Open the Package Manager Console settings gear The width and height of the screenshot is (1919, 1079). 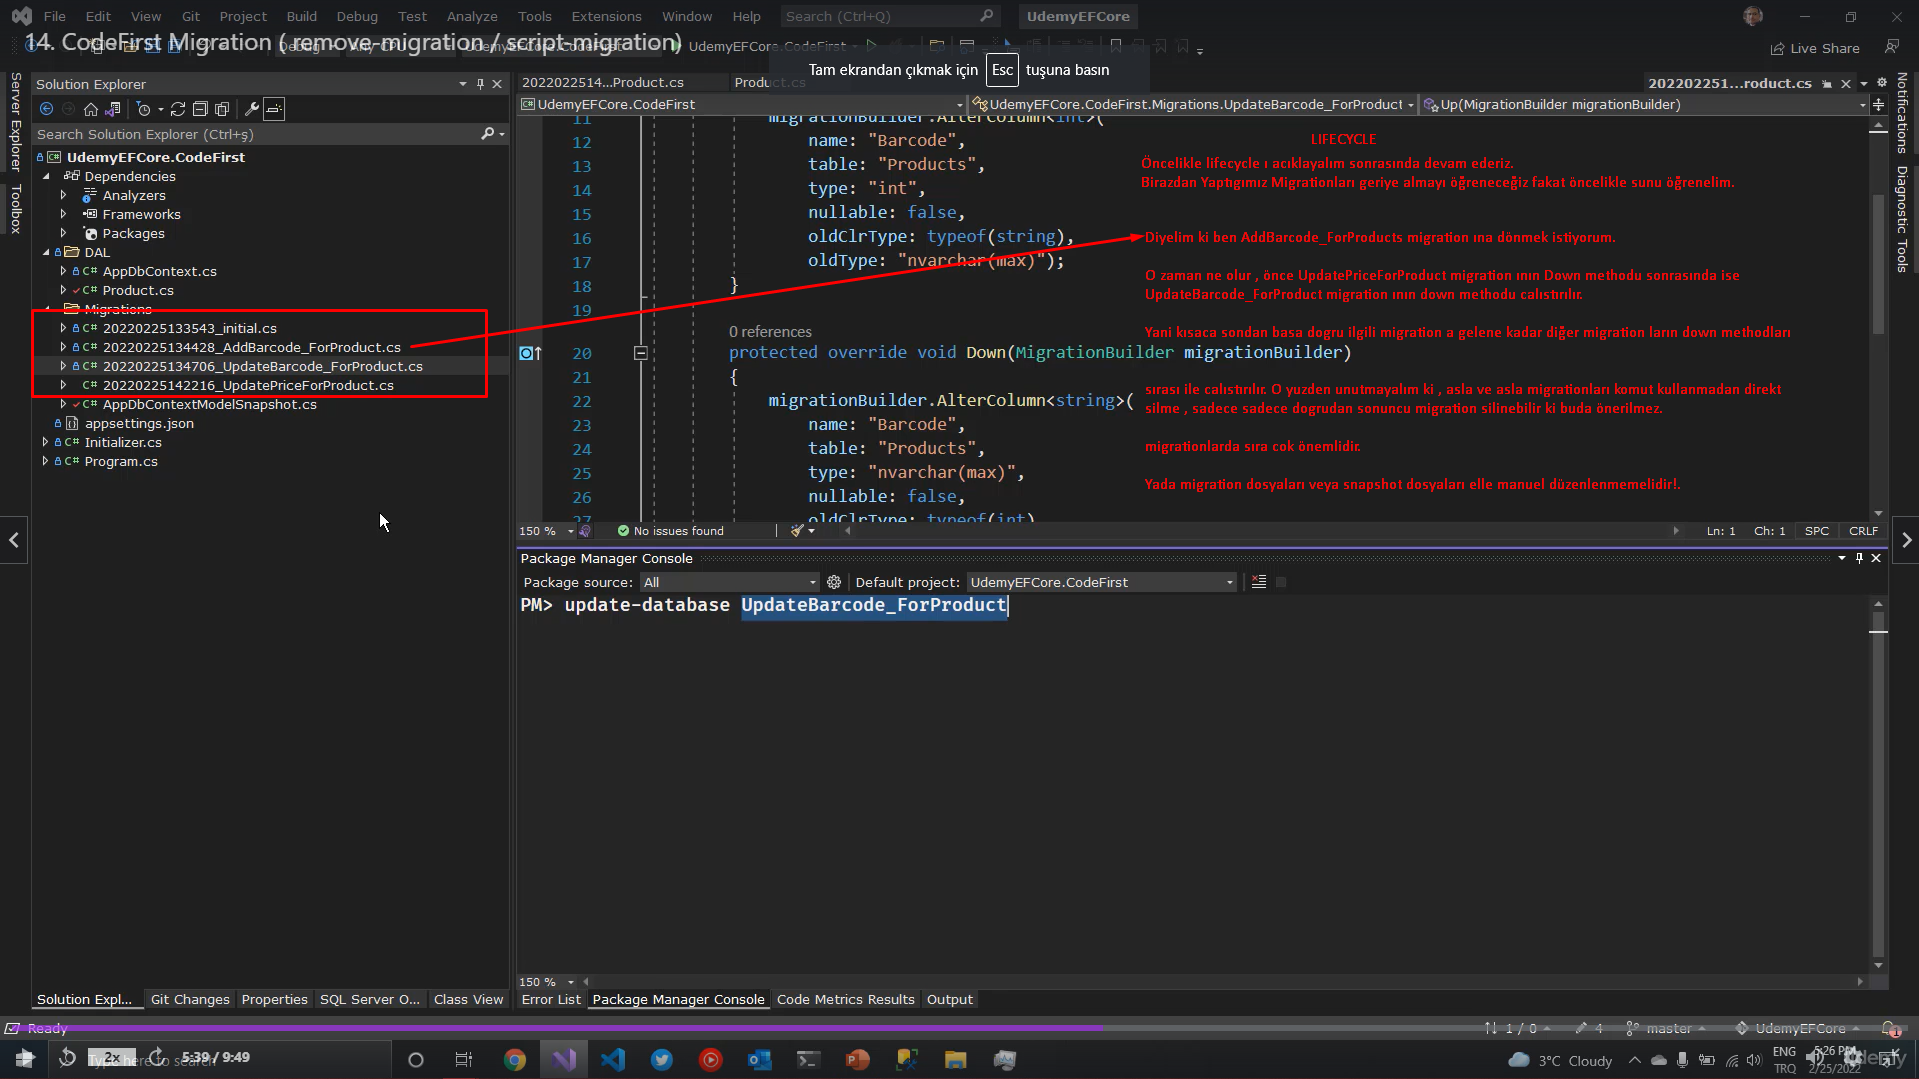[x=834, y=581]
